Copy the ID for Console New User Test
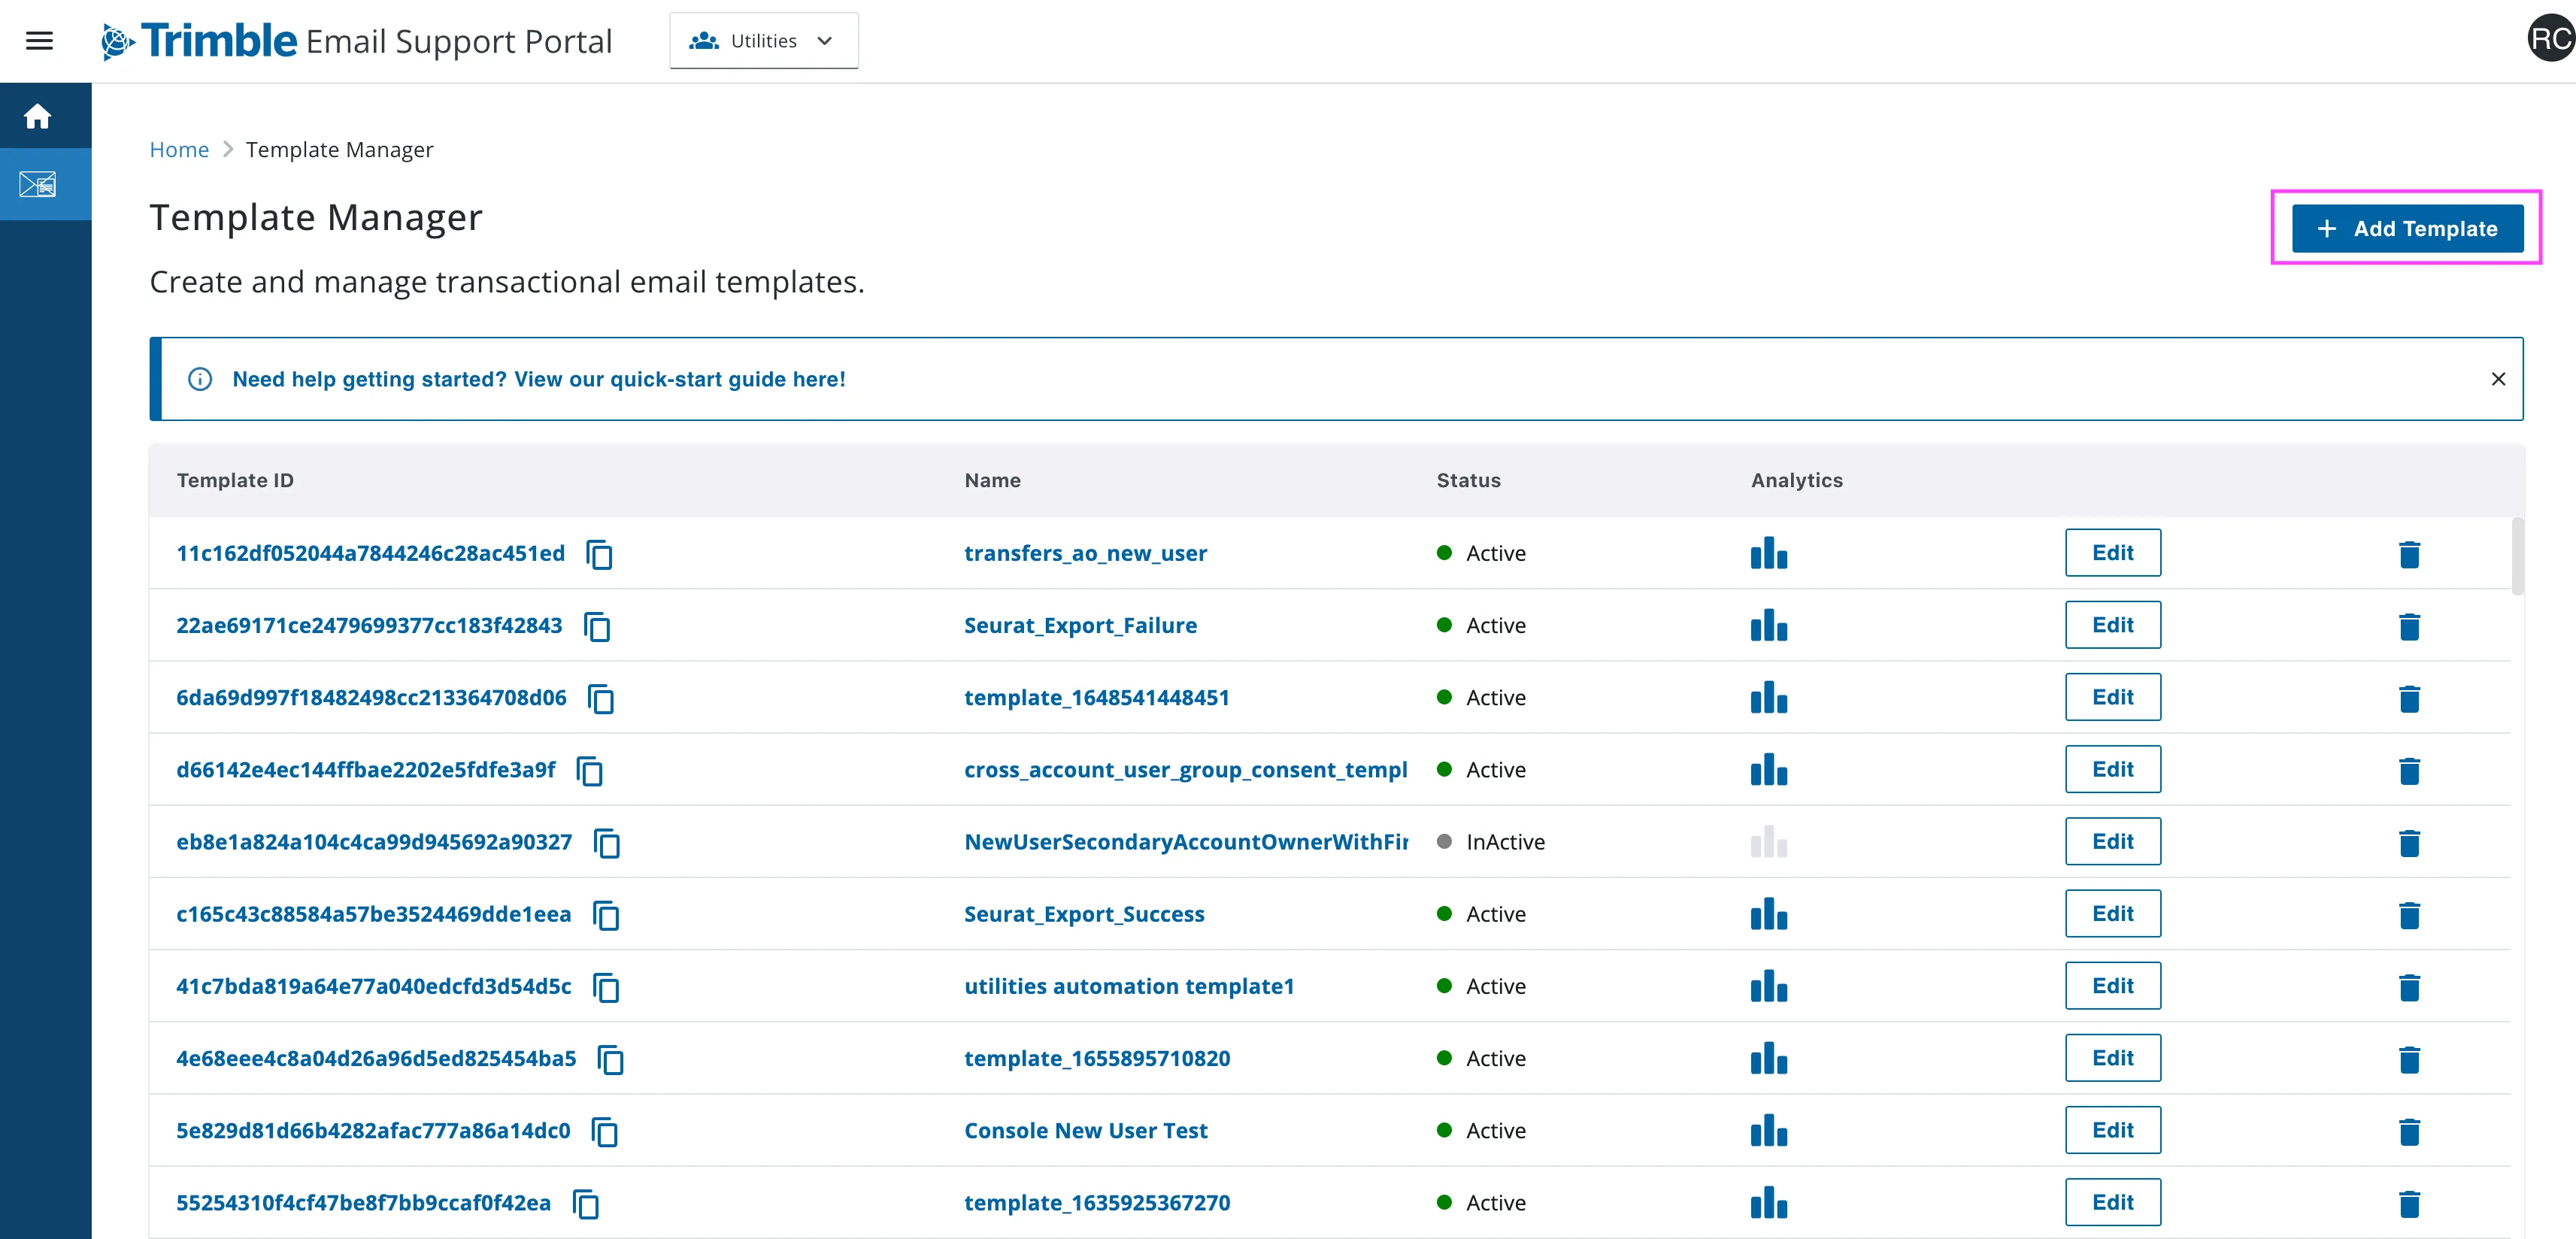Screen dimensions: 2576x1239 pyautogui.click(x=605, y=1131)
